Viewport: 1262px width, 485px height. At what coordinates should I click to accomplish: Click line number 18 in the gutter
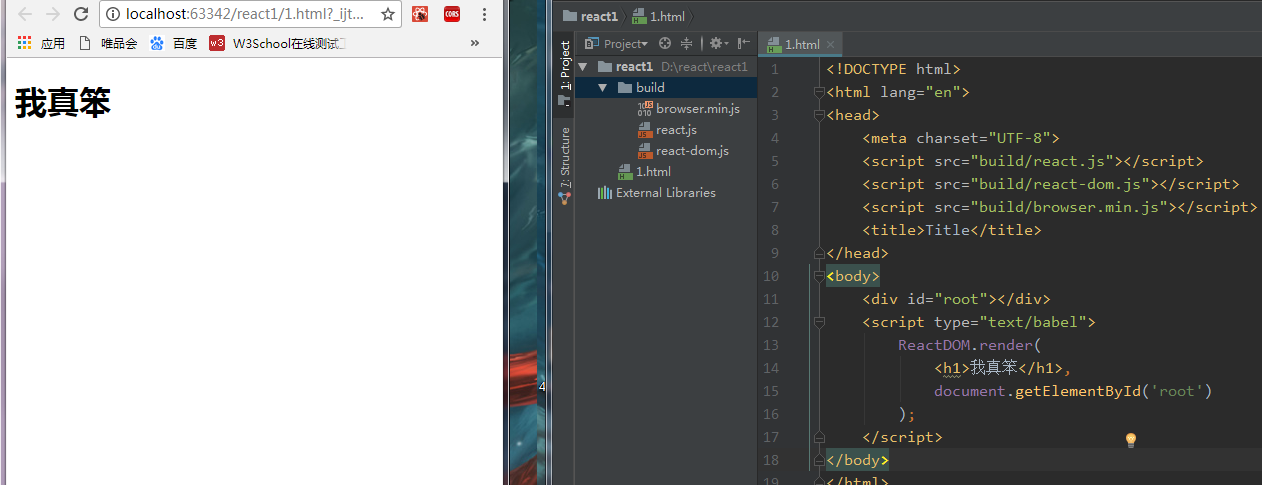coord(771,460)
